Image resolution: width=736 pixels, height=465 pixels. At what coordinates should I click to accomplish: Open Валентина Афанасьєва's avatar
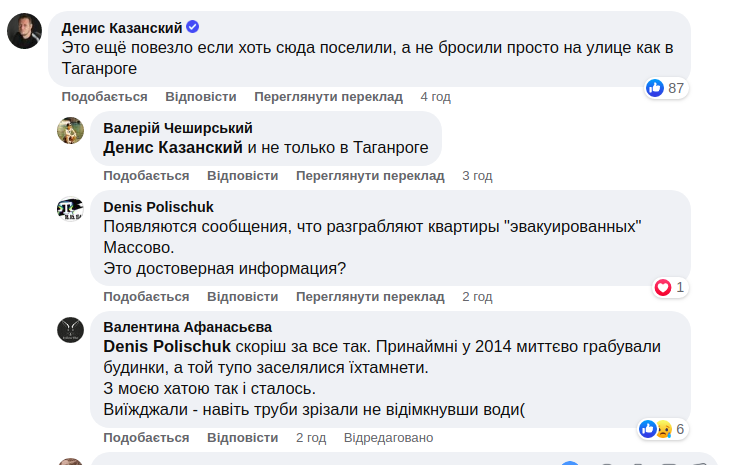(x=69, y=330)
